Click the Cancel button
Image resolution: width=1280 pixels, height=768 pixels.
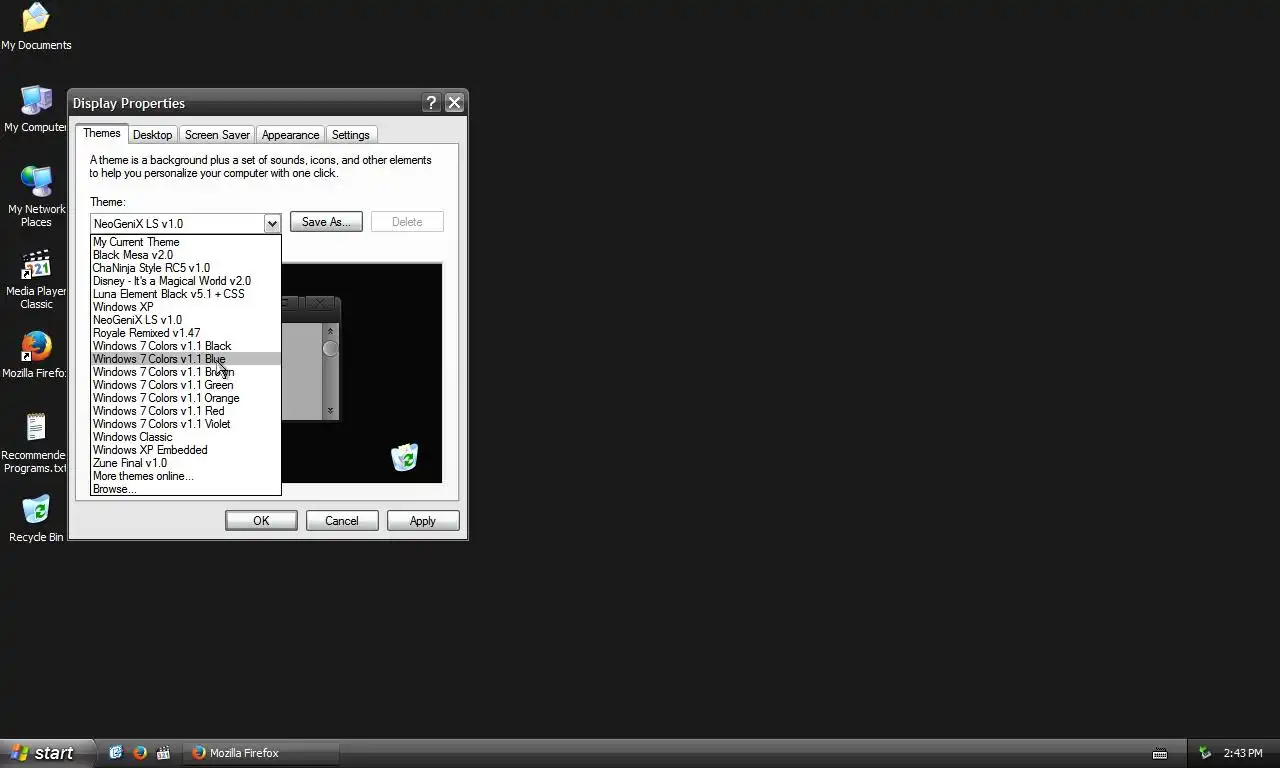[x=341, y=521]
